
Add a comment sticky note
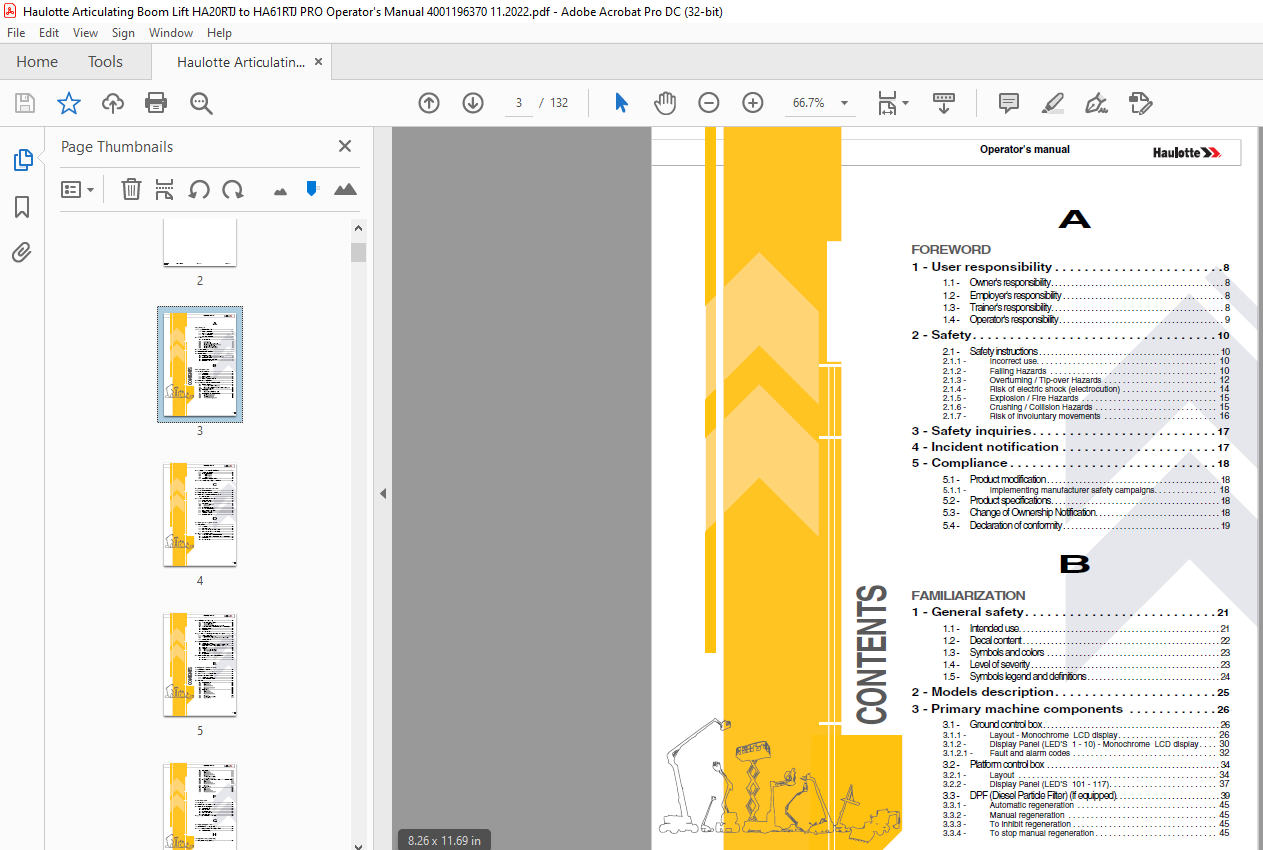[x=1009, y=103]
